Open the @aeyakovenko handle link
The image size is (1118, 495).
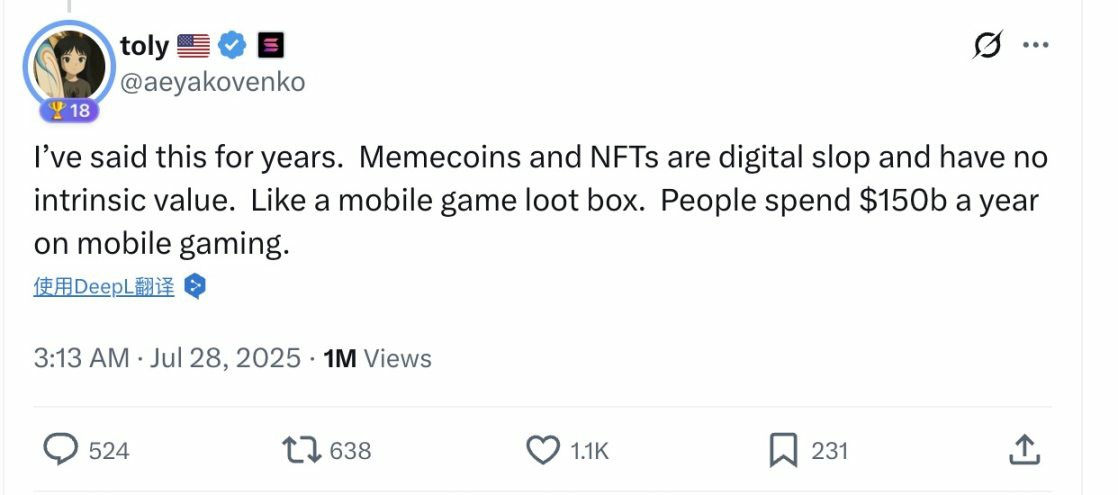[212, 83]
